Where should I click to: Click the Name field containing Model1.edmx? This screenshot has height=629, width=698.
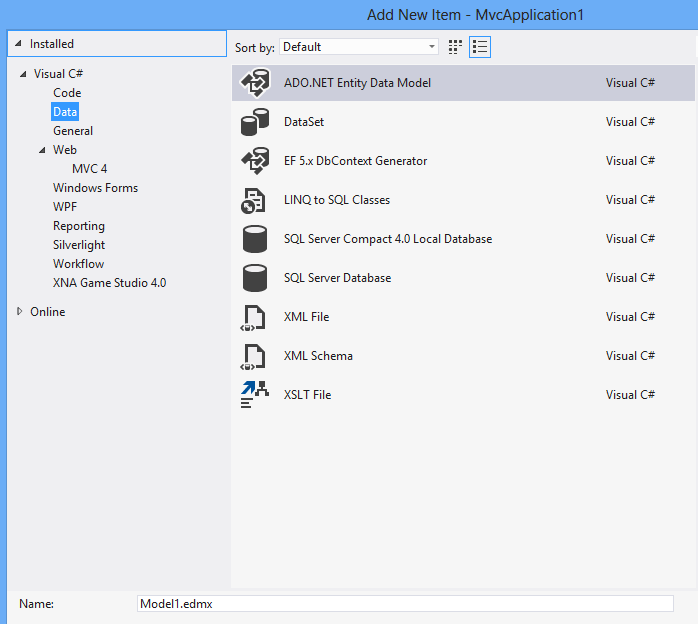click(405, 604)
